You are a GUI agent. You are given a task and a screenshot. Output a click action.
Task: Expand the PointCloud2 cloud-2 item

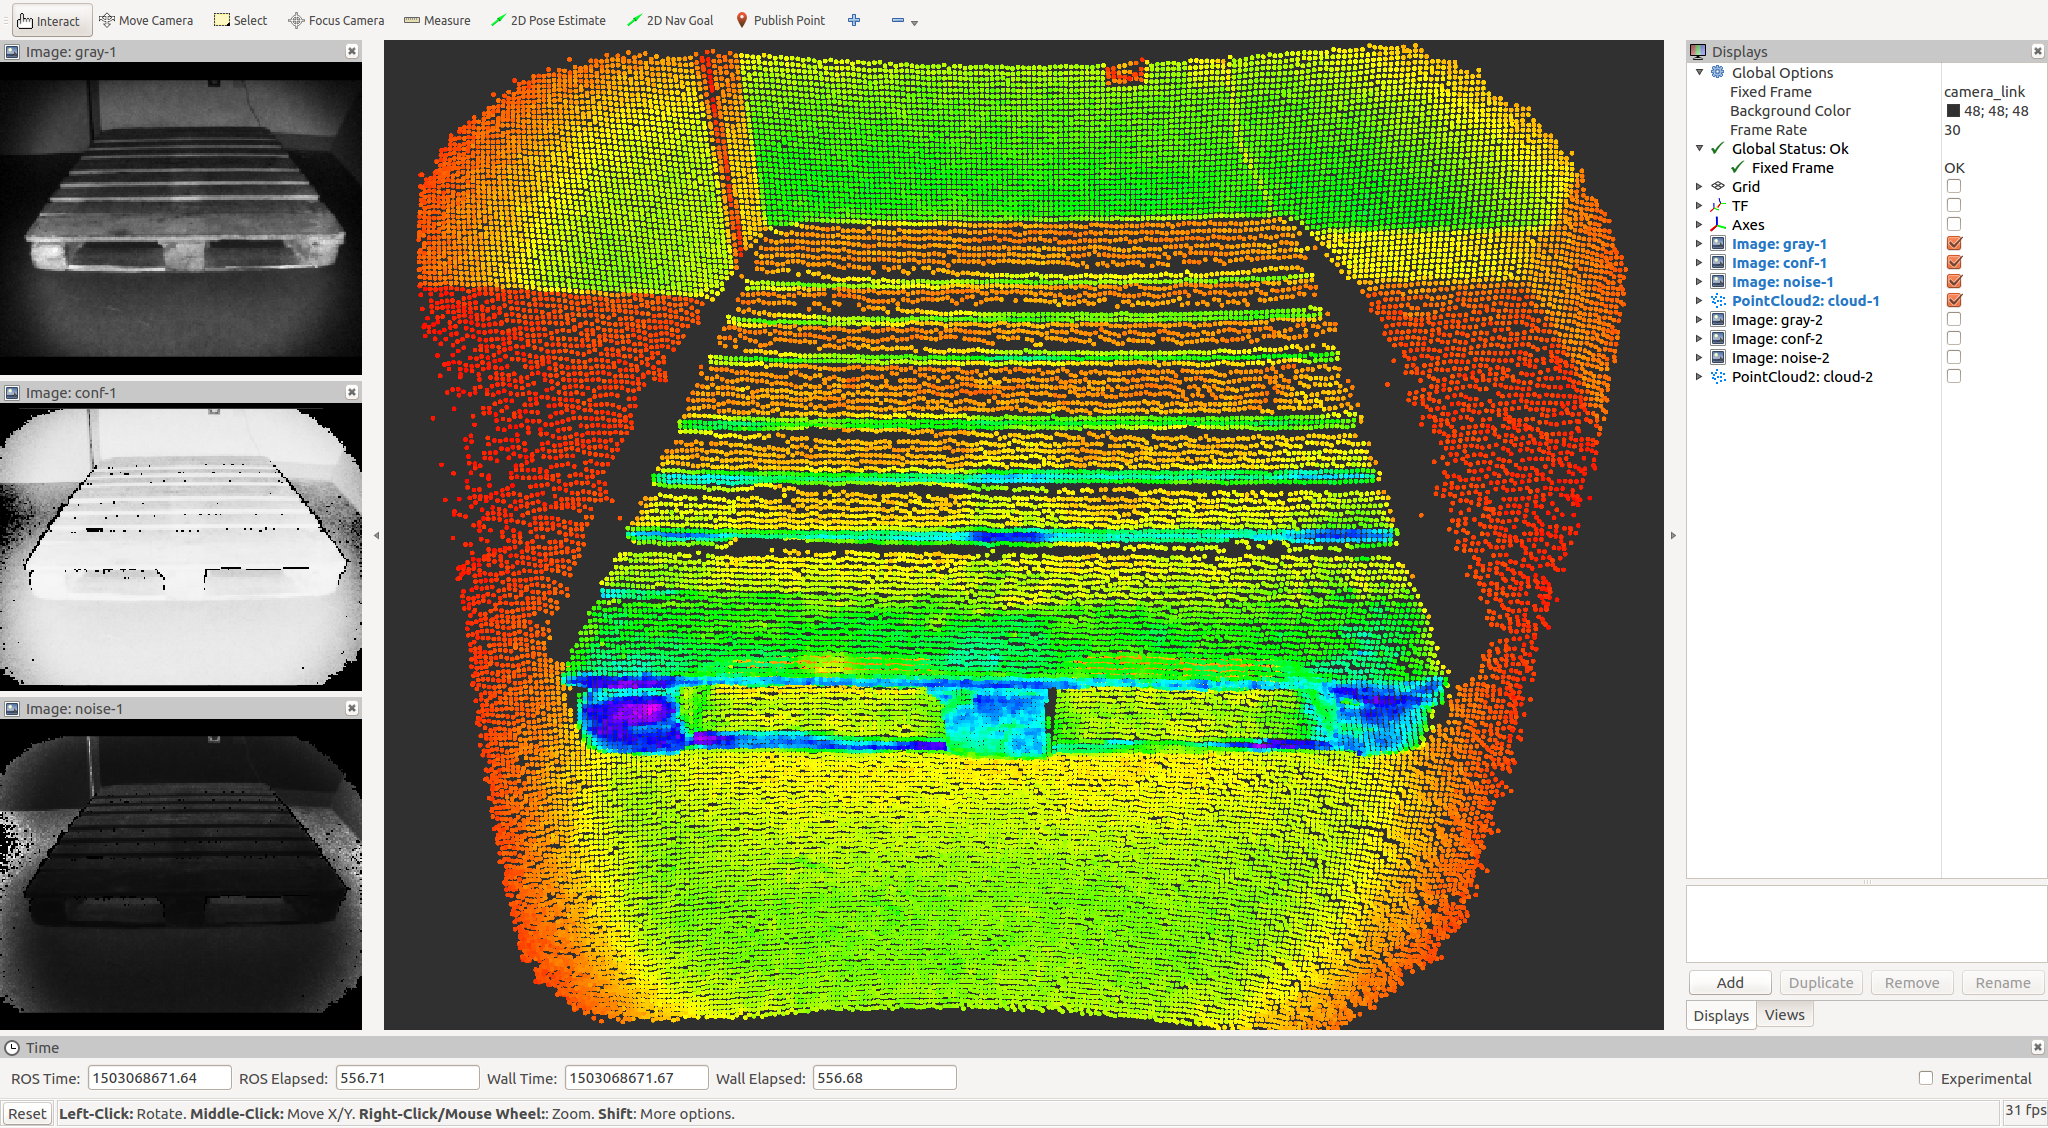[1699, 377]
